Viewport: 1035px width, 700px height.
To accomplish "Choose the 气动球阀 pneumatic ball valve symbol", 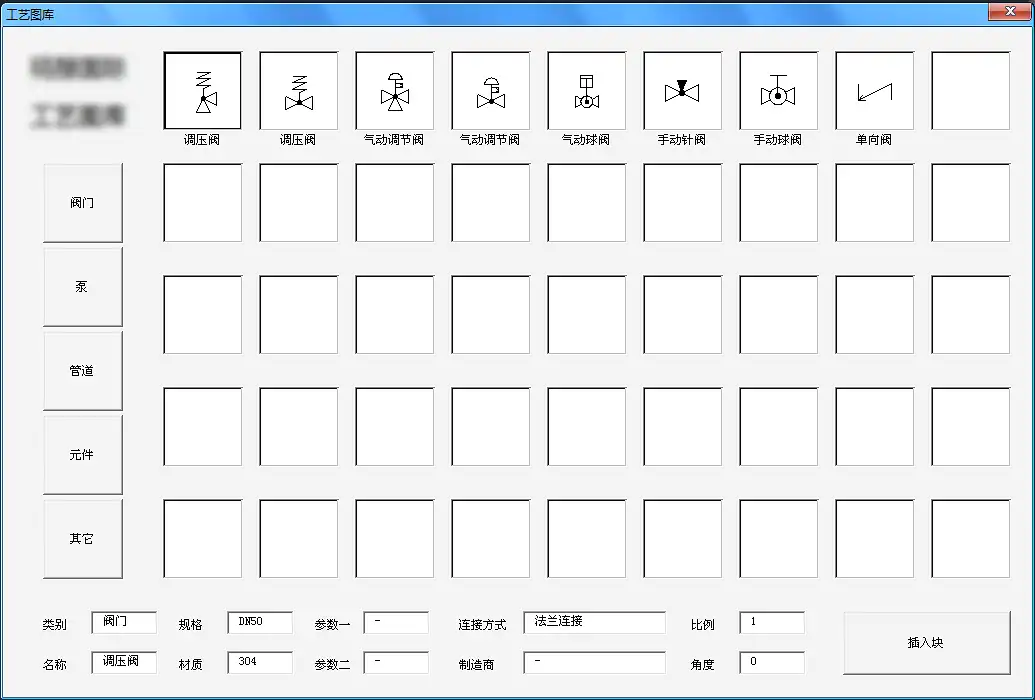I will tap(587, 91).
